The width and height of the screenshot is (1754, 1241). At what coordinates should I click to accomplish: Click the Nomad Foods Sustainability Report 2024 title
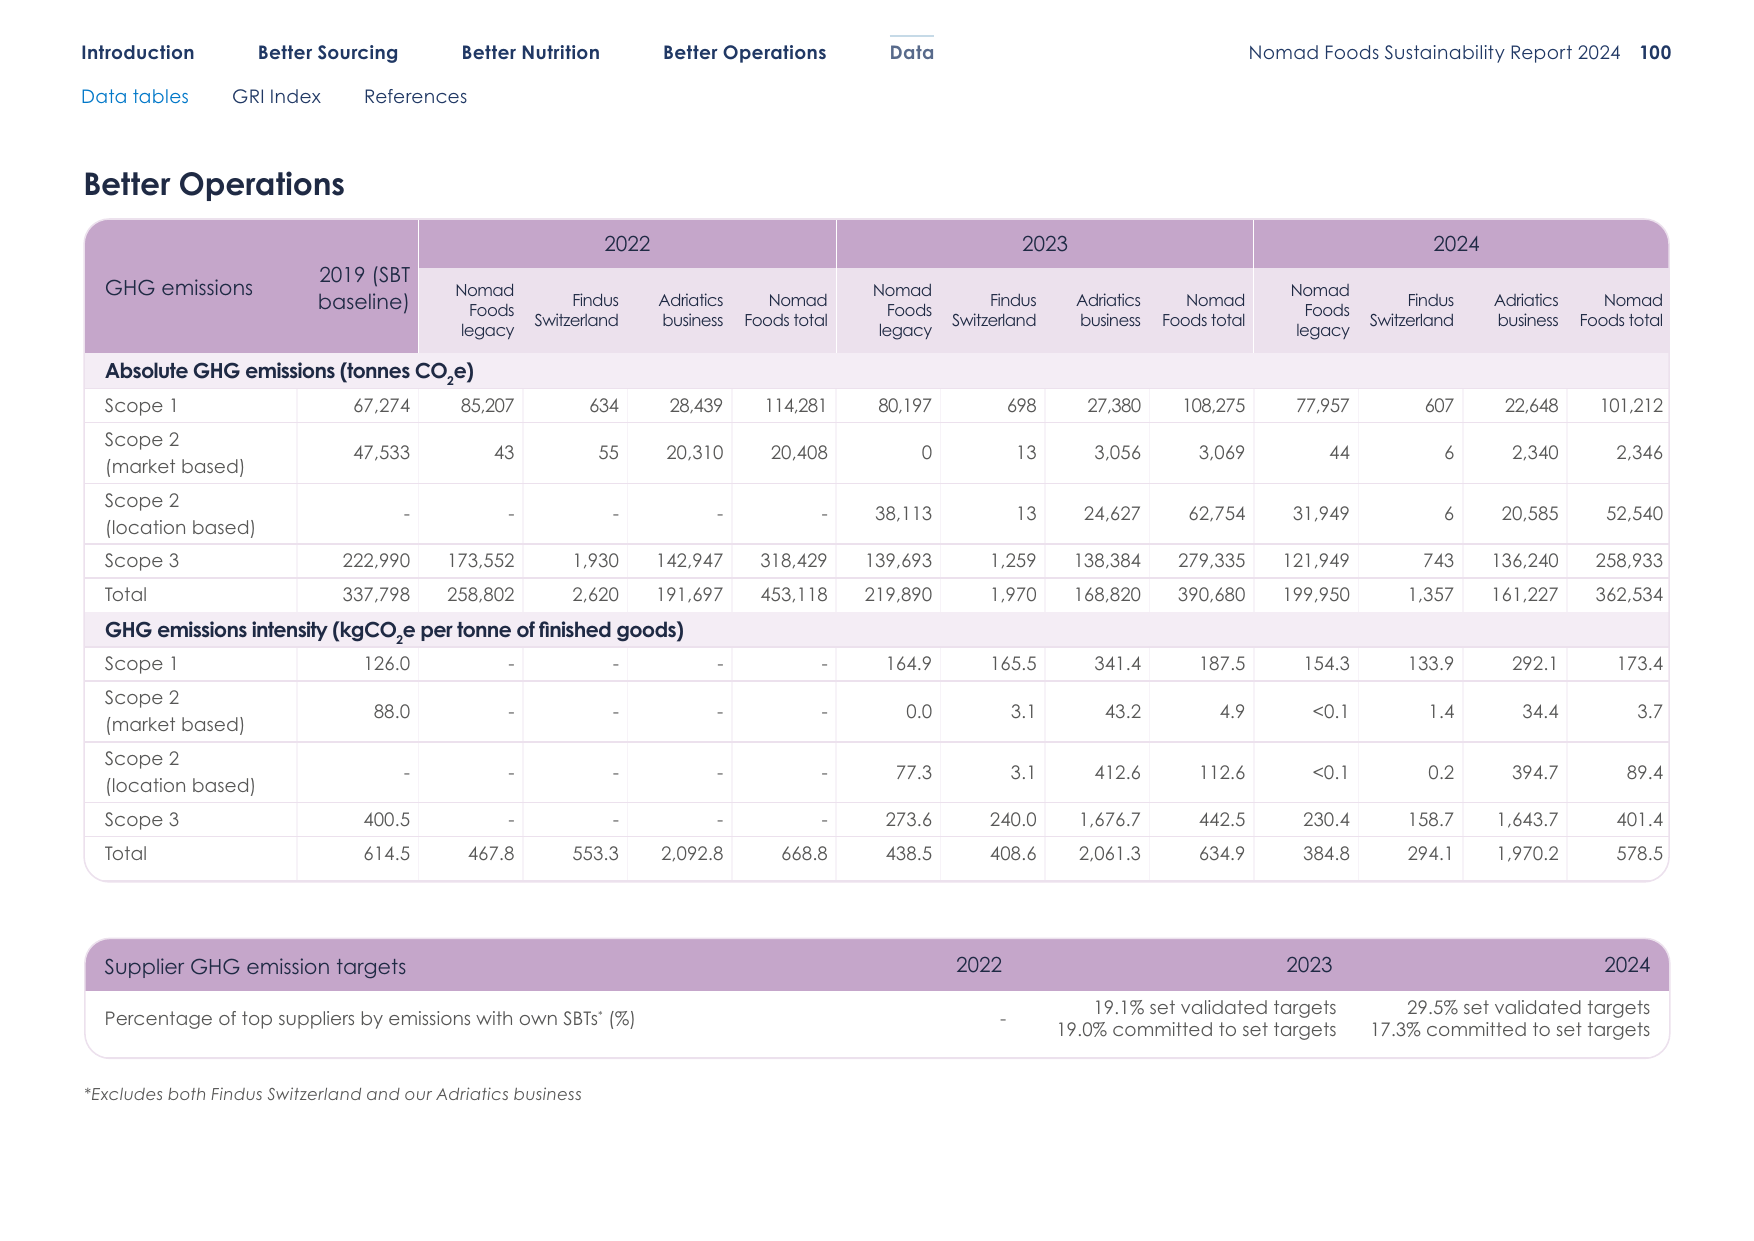1434,53
